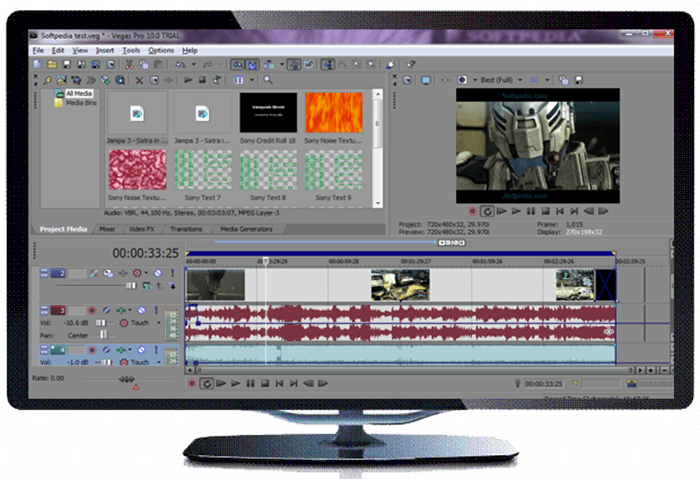Screen dimensions: 700x488
Task: Open the Tools menu
Action: [x=131, y=50]
